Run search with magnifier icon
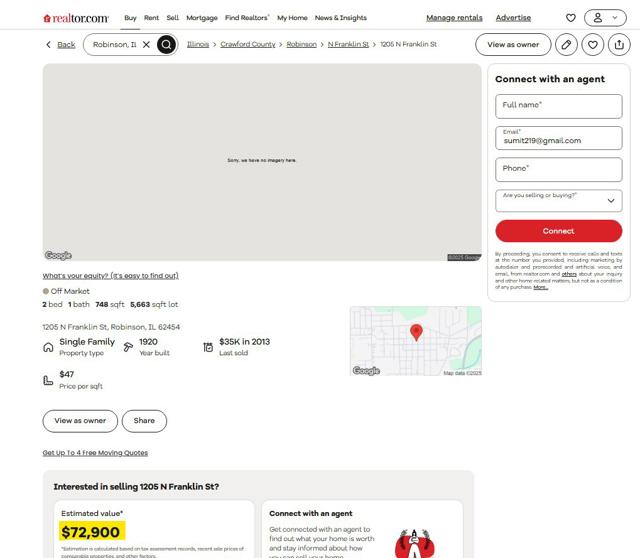 pyautogui.click(x=166, y=44)
